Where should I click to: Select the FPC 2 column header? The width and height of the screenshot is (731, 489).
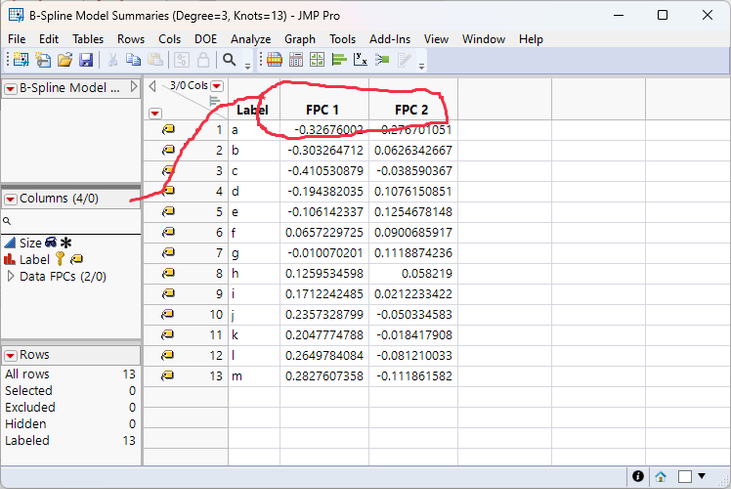412,109
